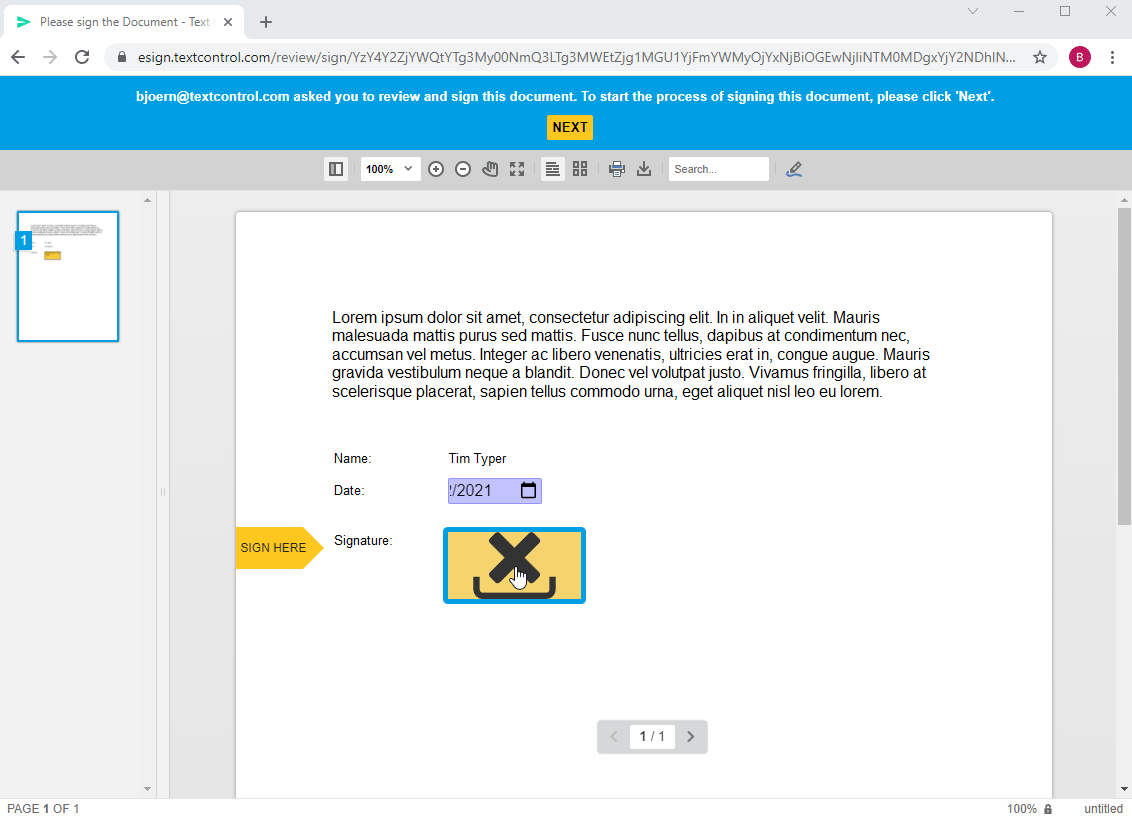Click the zoom in plus icon

tap(436, 169)
